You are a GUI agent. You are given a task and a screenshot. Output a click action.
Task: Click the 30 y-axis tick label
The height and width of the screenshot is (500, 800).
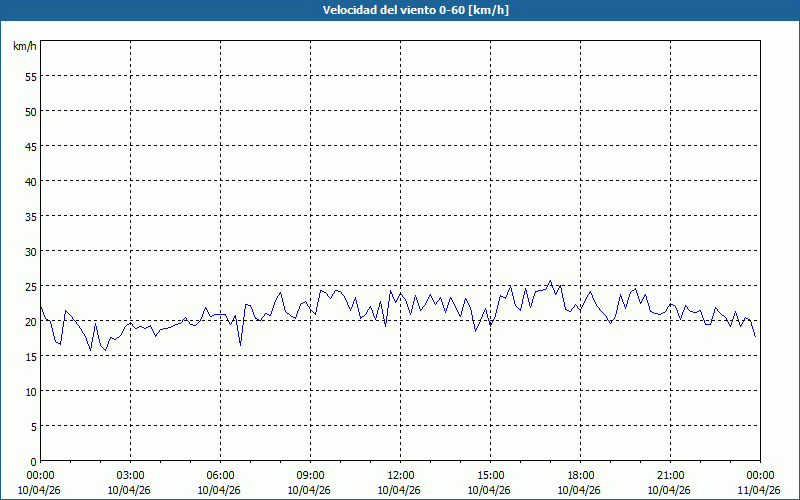coord(30,251)
